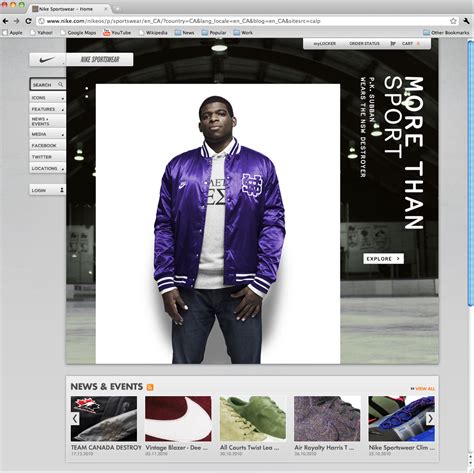Click the browser Back arrow

click(5, 21)
